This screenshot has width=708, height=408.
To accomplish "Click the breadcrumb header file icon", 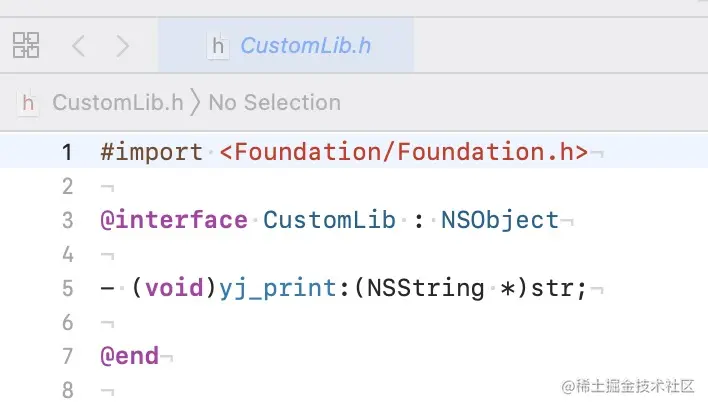I will tap(28, 102).
